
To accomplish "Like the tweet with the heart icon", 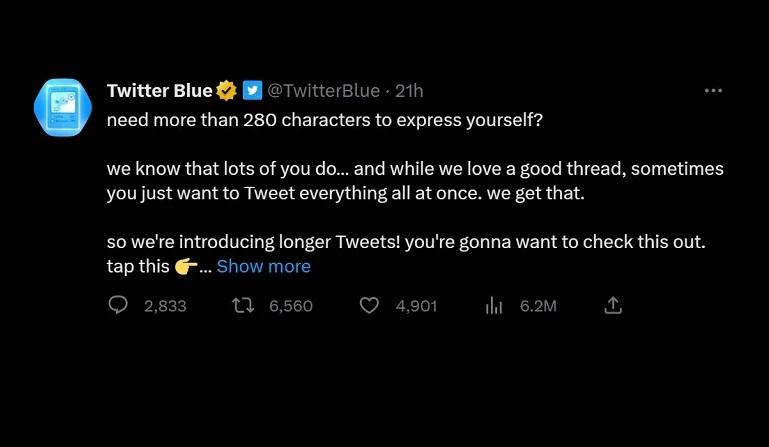I will coord(369,305).
